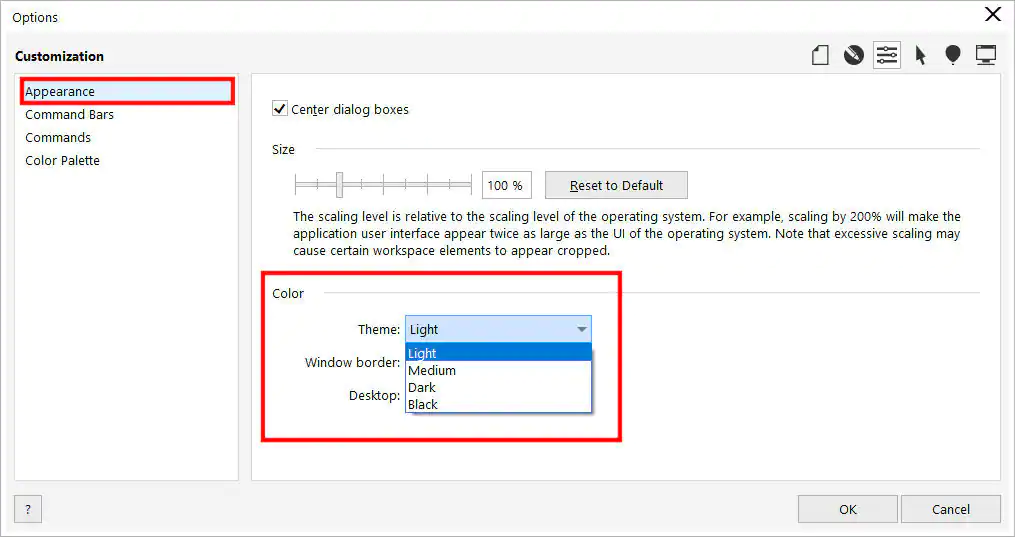Click the Size scaling slider handle
This screenshot has width=1015, height=538.
point(340,185)
